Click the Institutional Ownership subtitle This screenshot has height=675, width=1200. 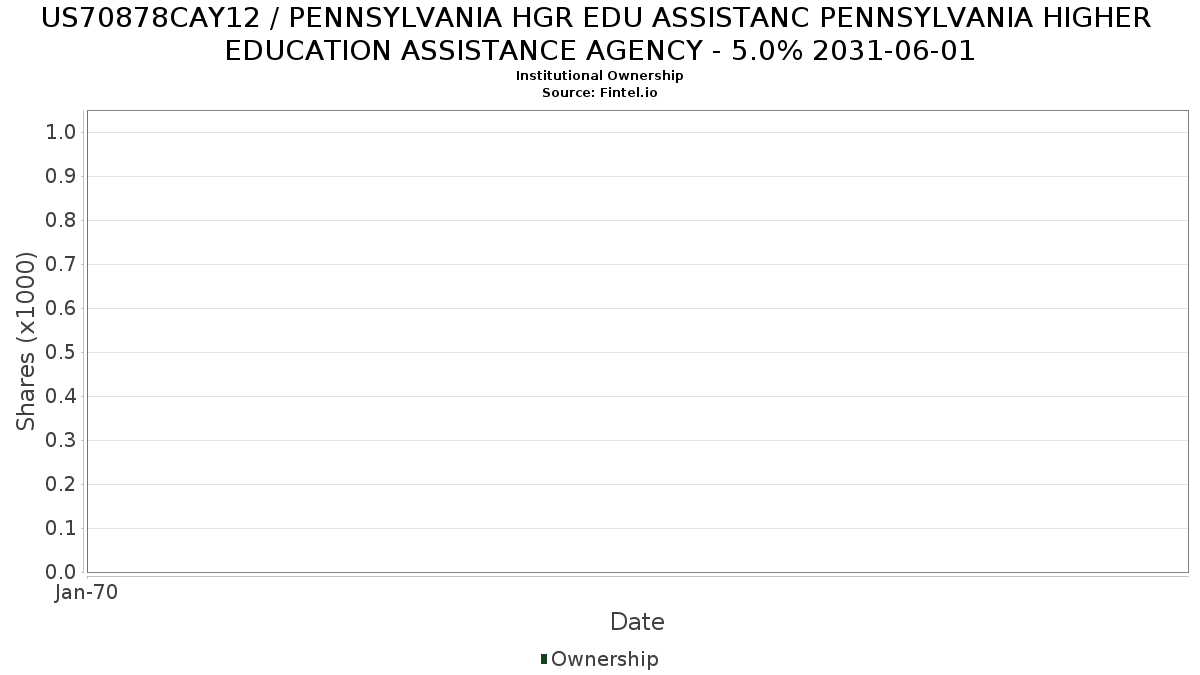point(600,75)
